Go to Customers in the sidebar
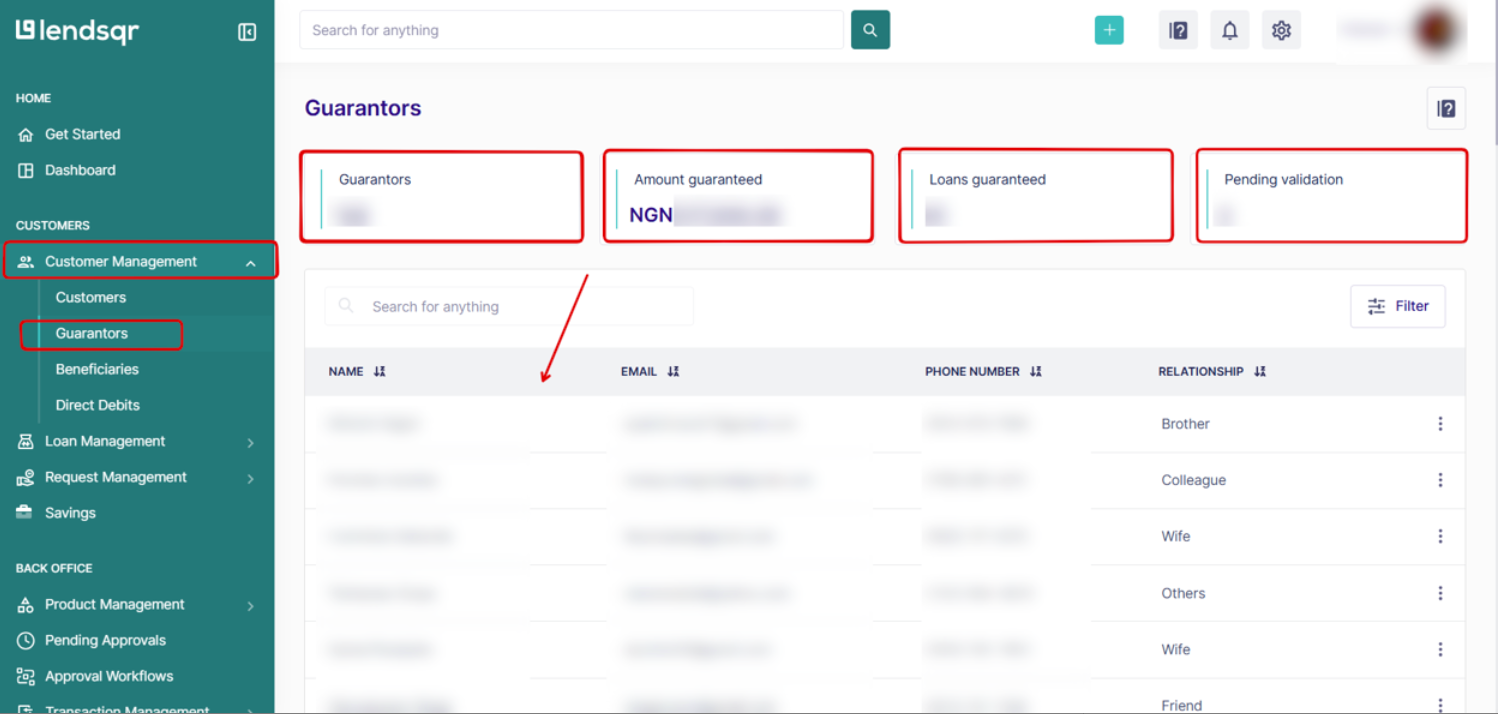The height and width of the screenshot is (714, 1498). click(x=91, y=297)
